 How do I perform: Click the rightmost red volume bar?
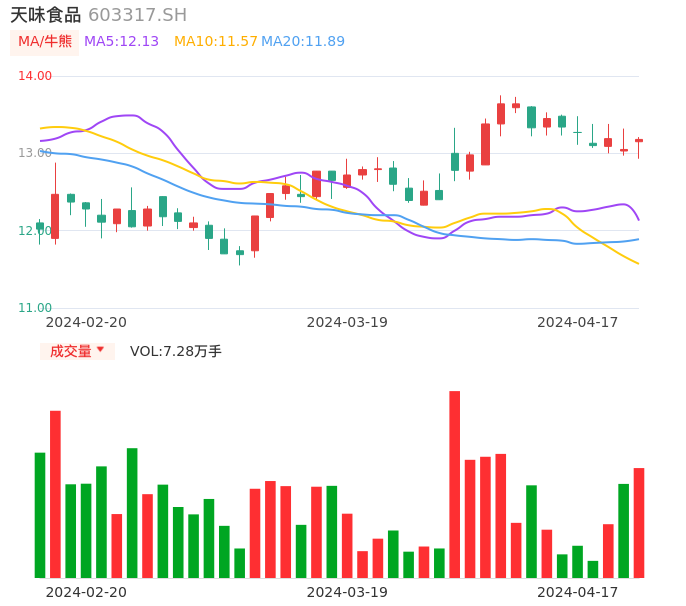click(x=639, y=522)
